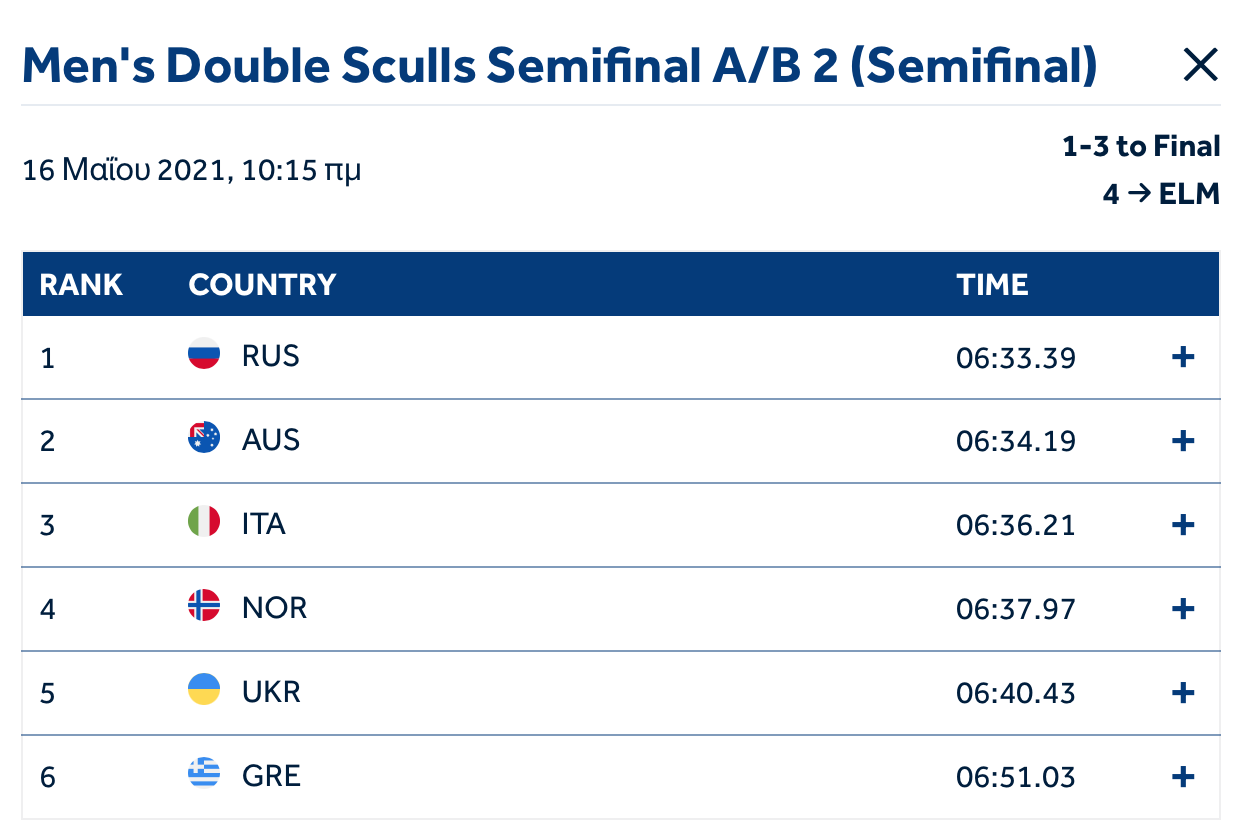Expand the GRE result row

click(1183, 776)
